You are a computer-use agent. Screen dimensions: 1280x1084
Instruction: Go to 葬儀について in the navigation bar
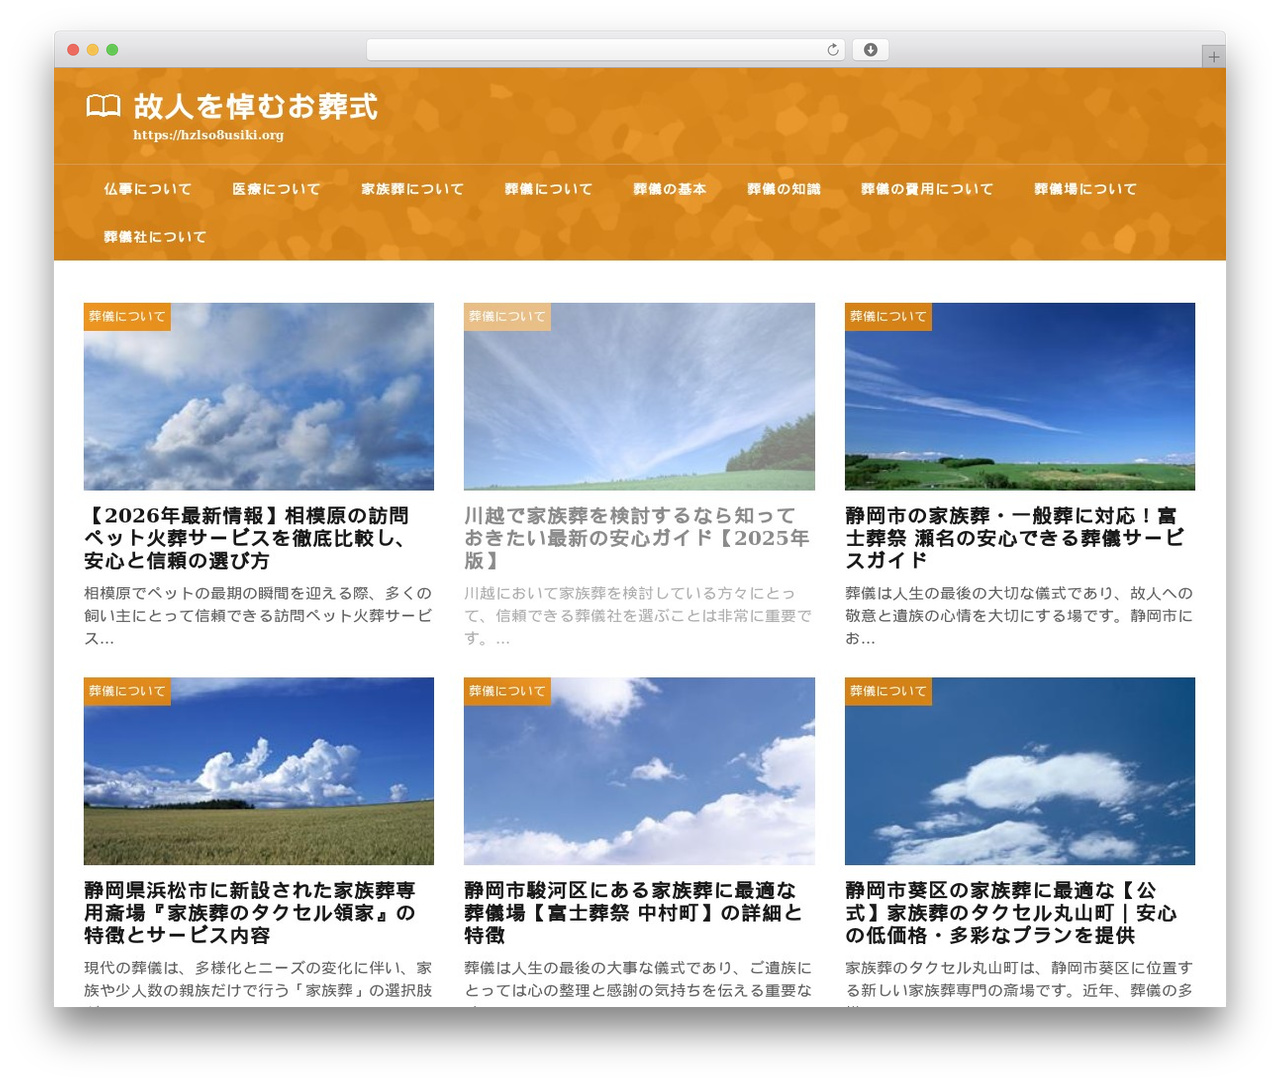pos(548,189)
